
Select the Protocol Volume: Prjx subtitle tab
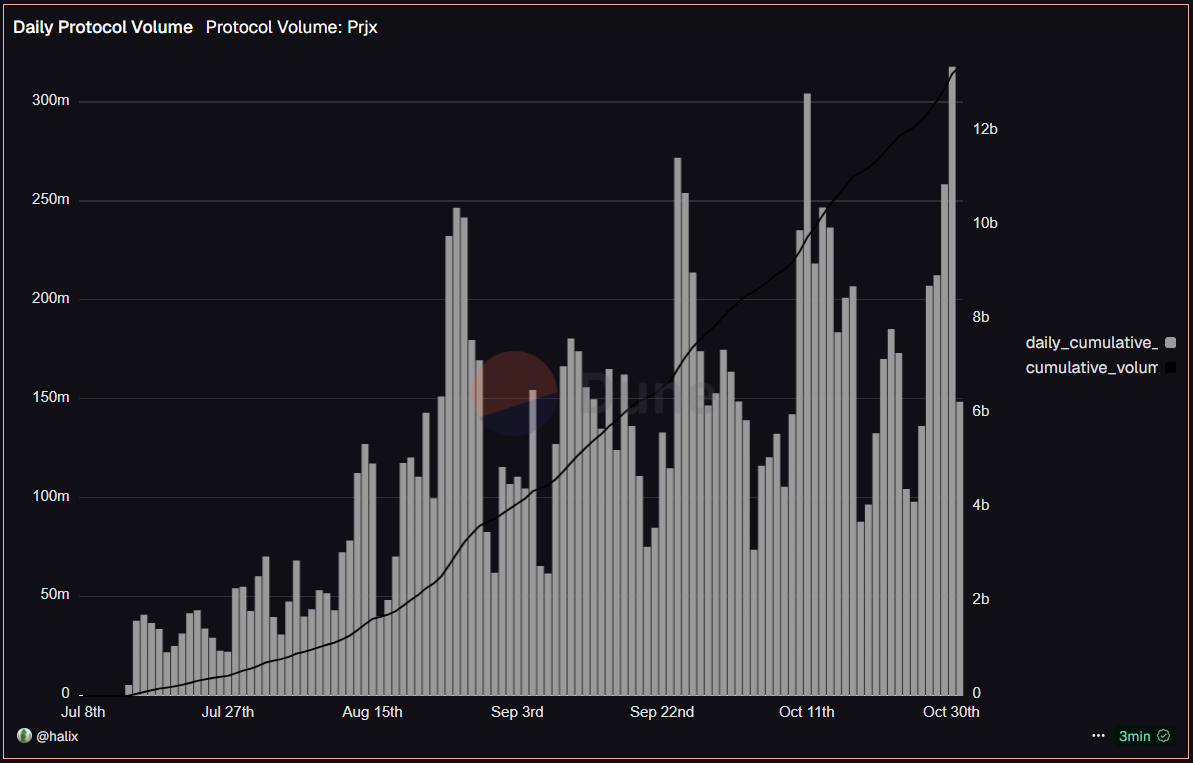point(291,27)
